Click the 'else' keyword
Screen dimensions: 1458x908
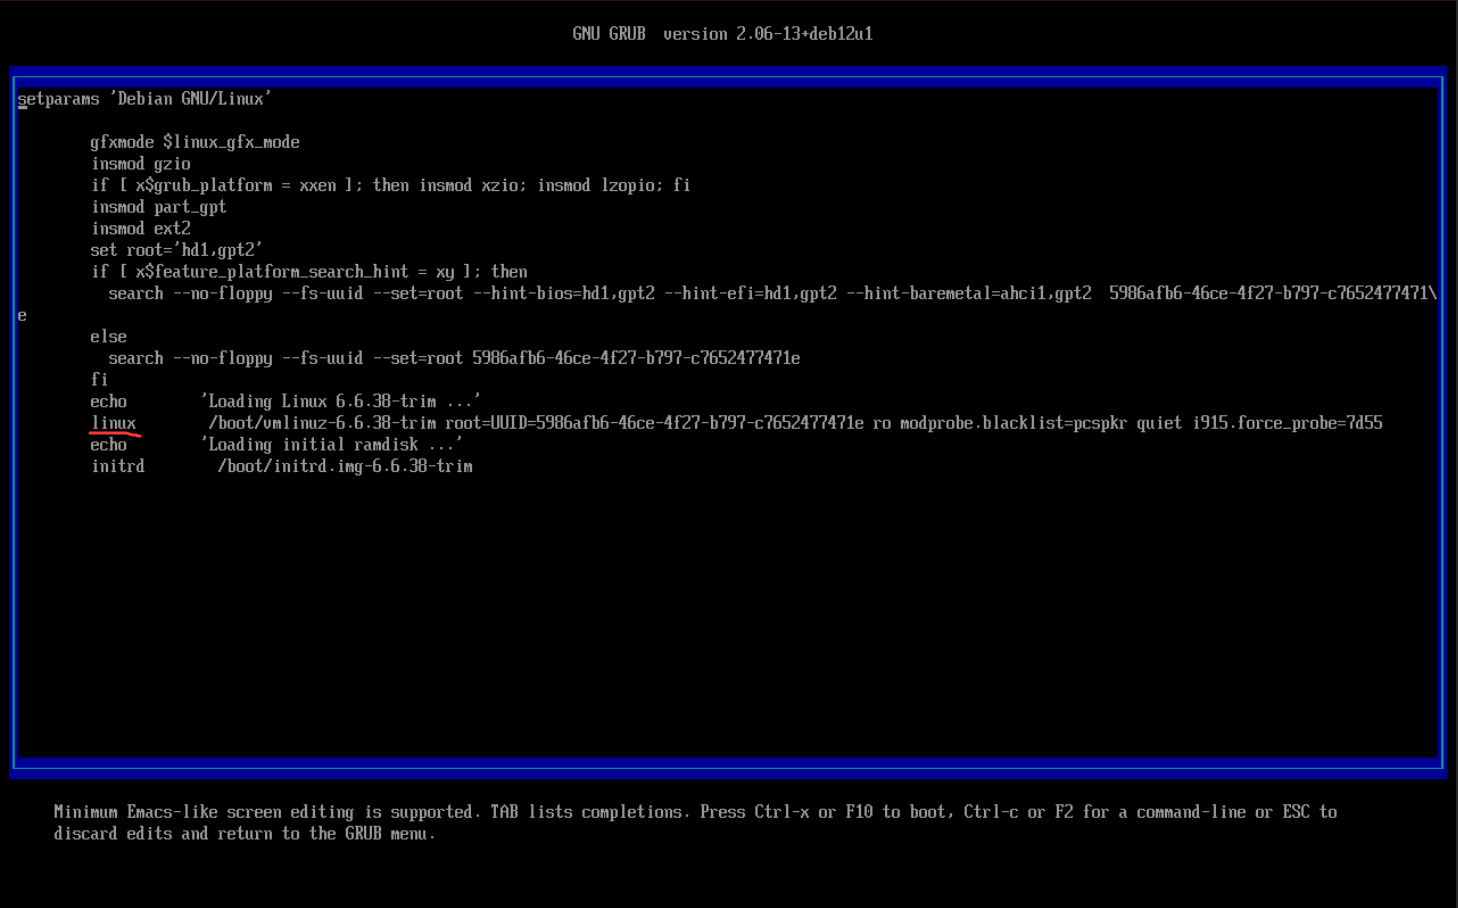pyautogui.click(x=109, y=337)
